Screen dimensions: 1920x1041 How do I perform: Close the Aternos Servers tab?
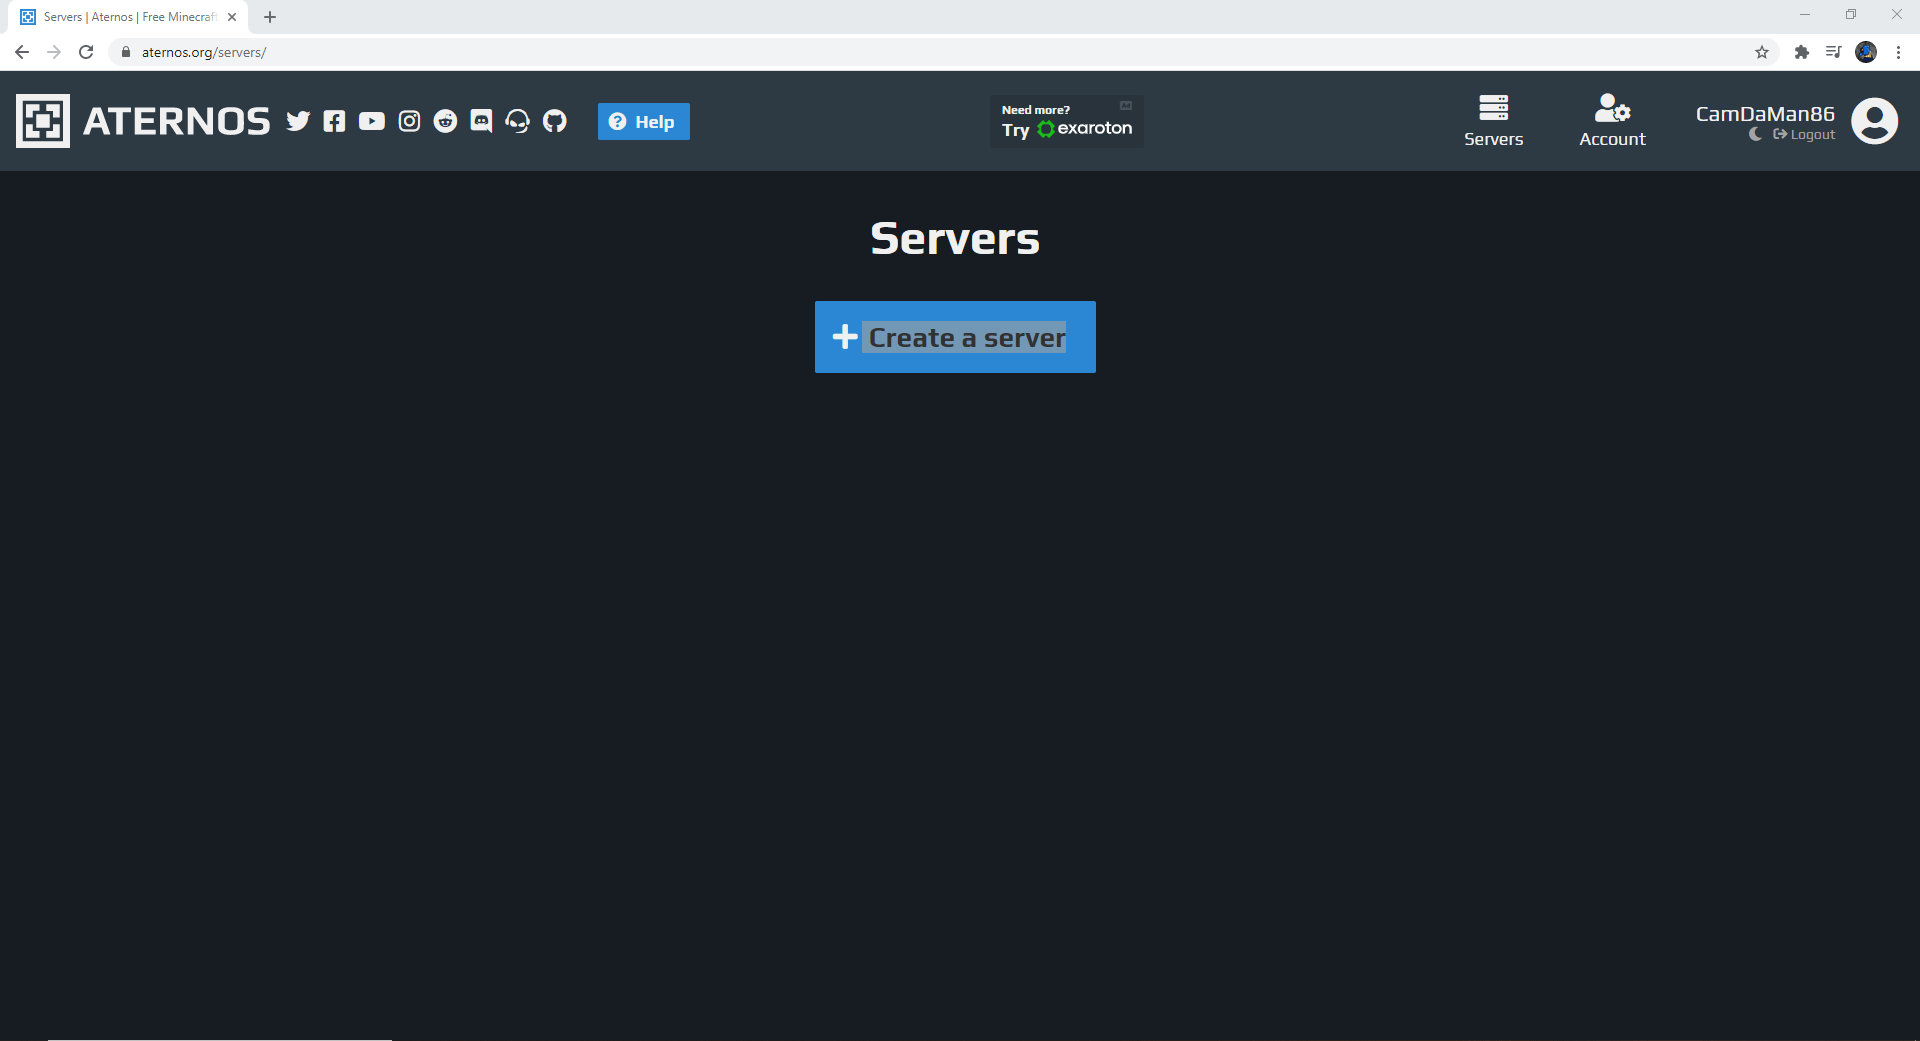(x=232, y=17)
